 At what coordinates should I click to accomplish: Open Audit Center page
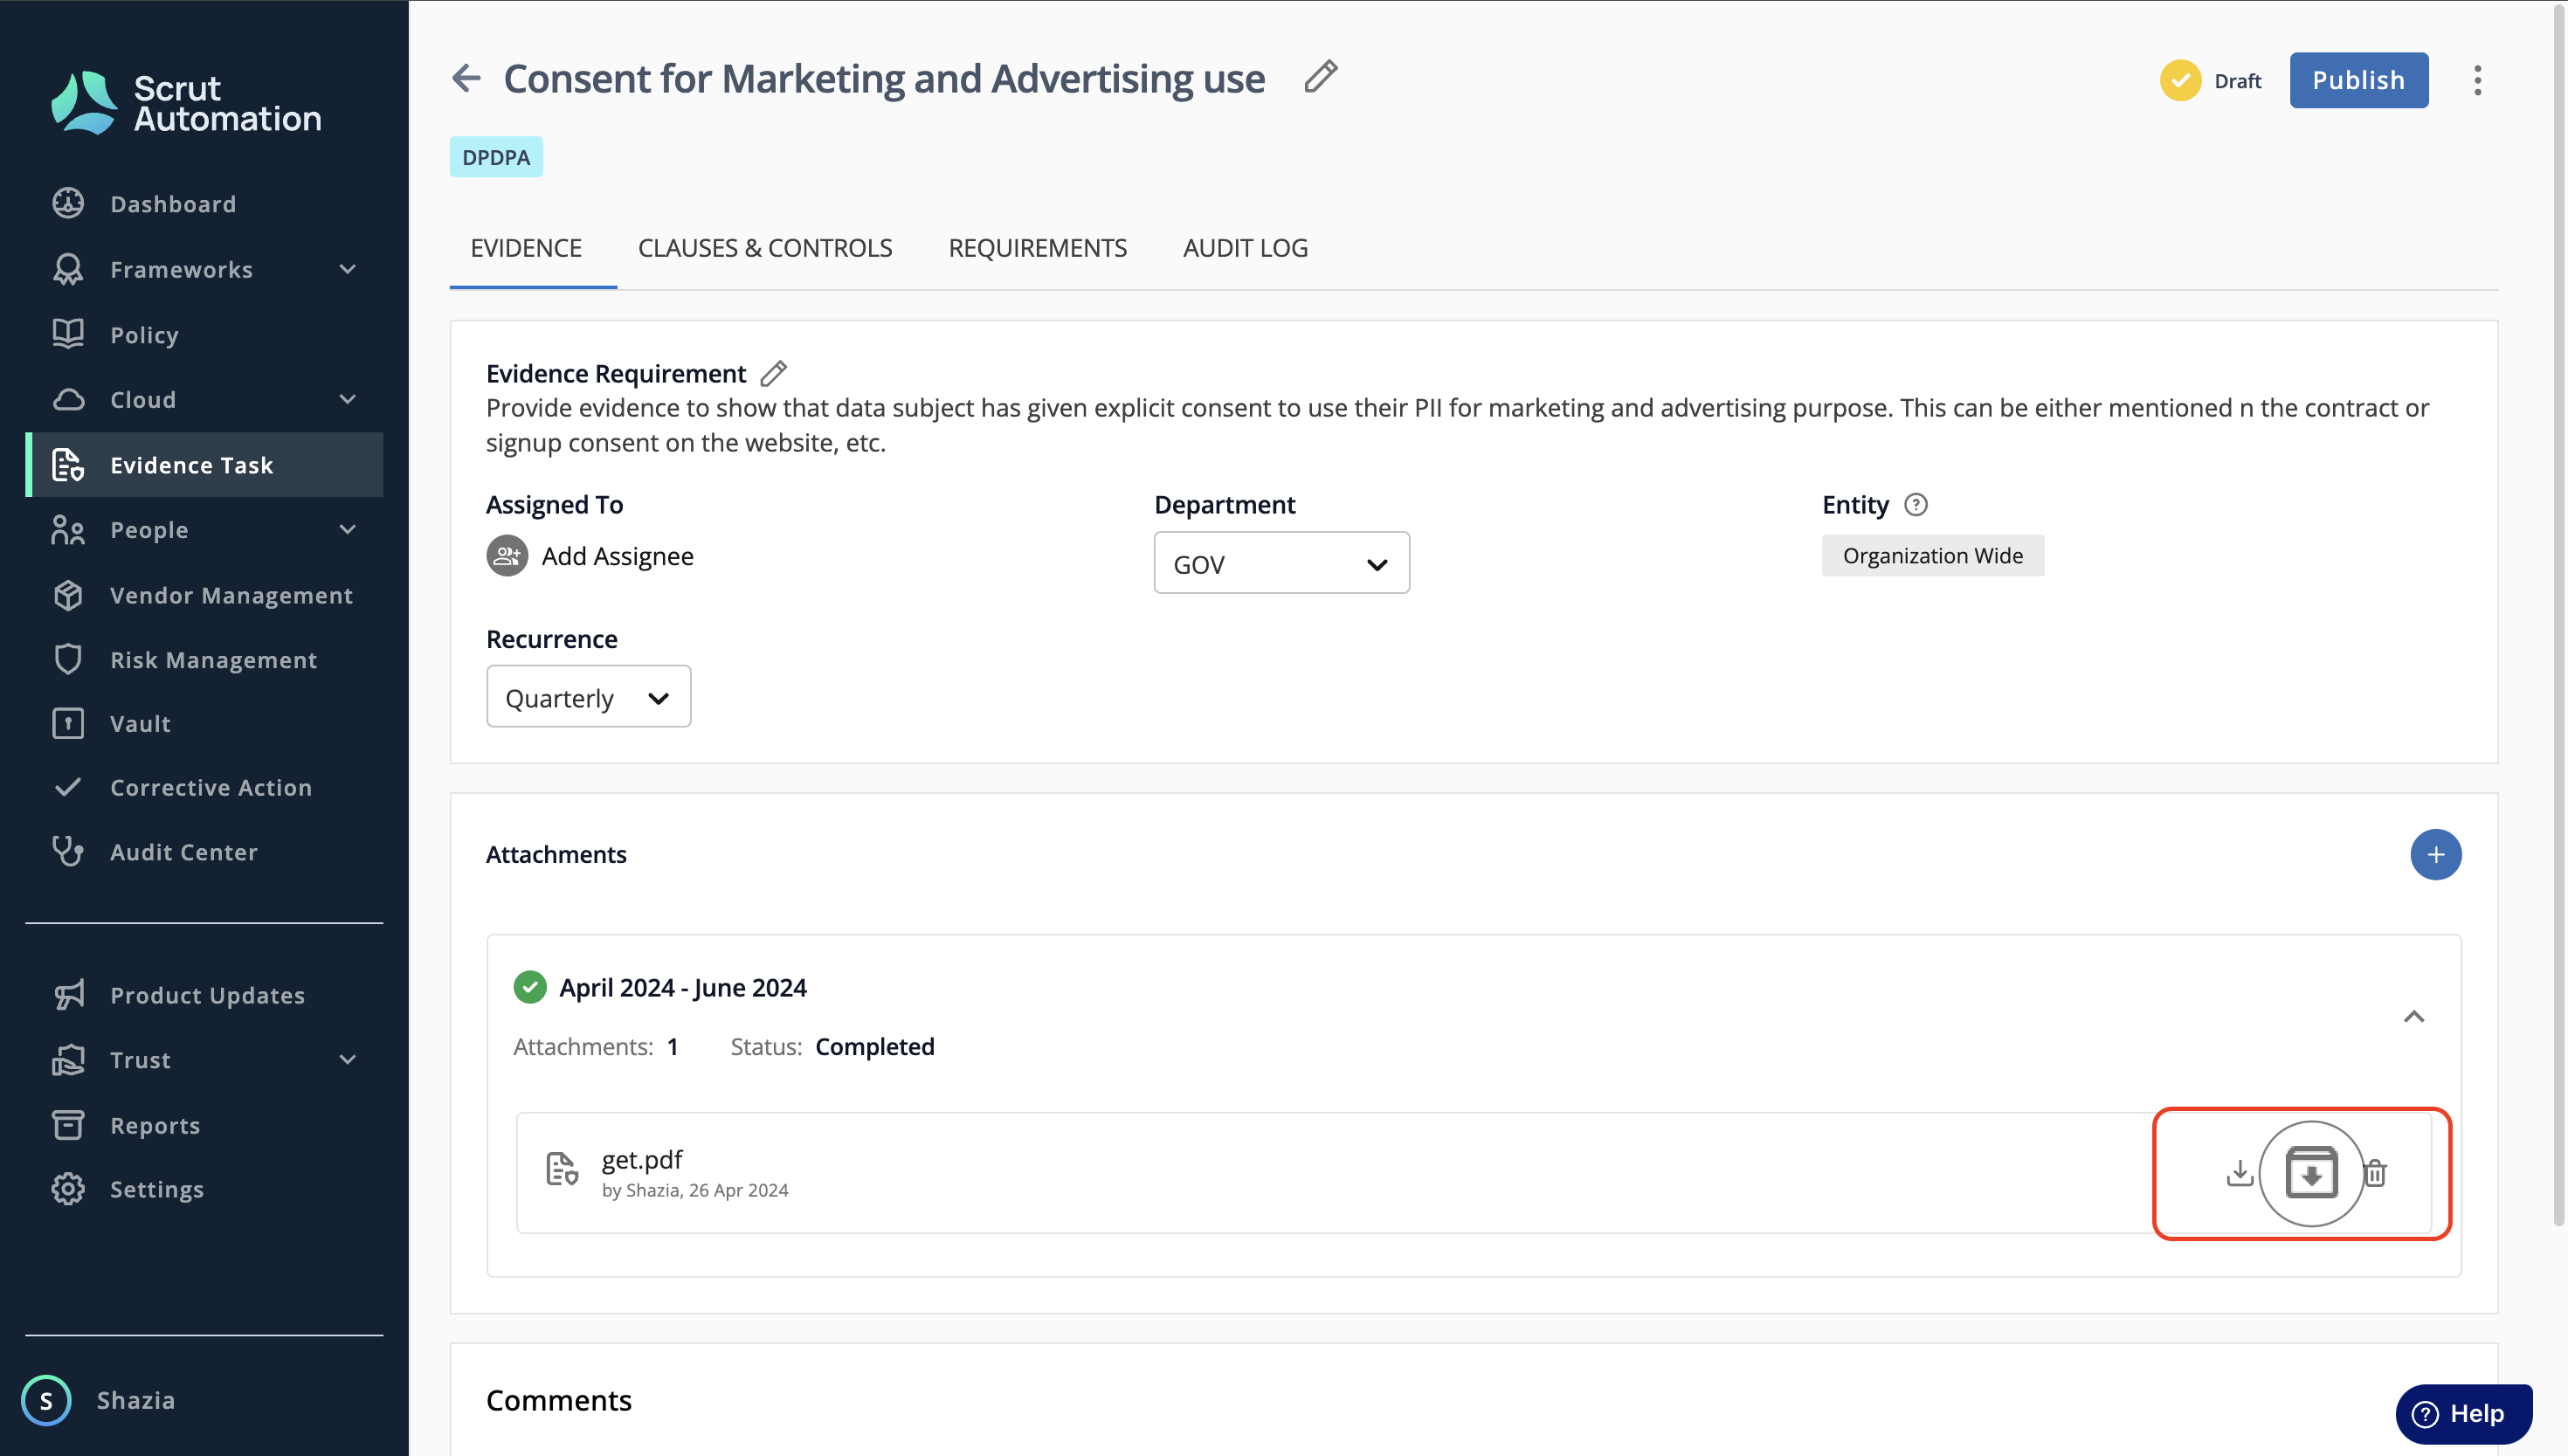204,852
